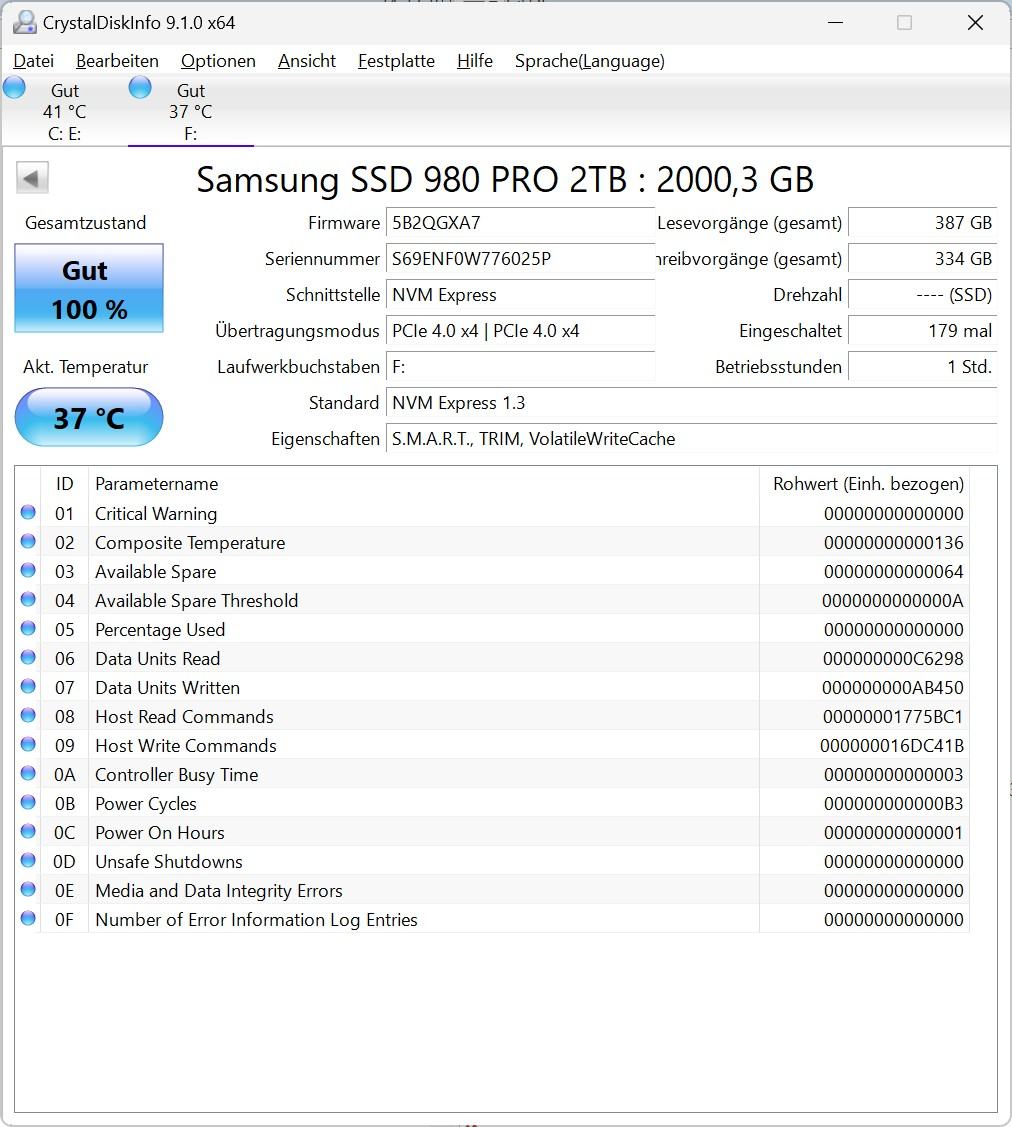Click the total writes value 334 GB
This screenshot has width=1012, height=1127.
point(923,259)
